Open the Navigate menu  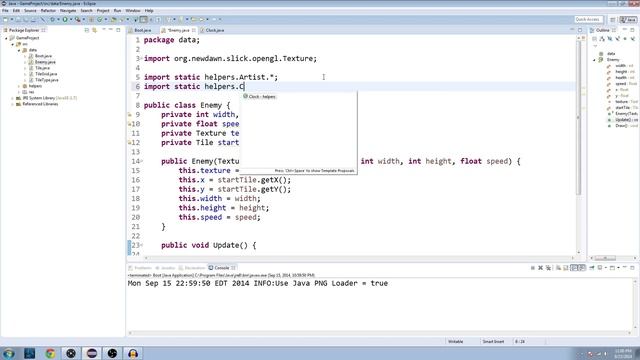coord(68,11)
